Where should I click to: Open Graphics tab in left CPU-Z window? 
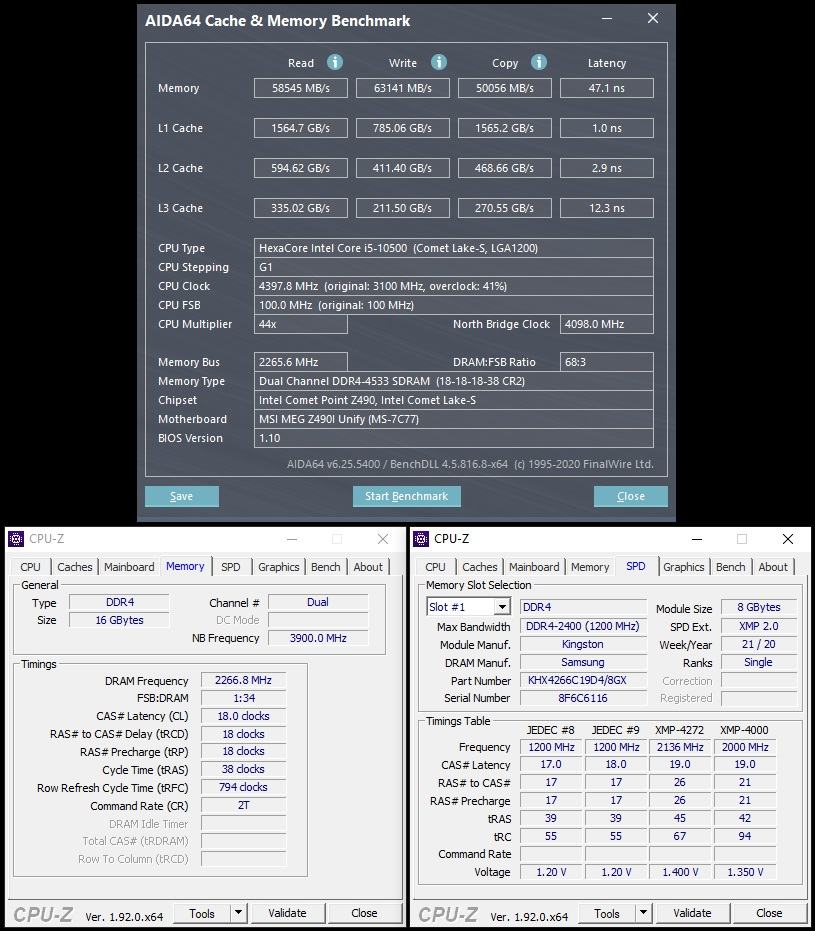click(278, 567)
